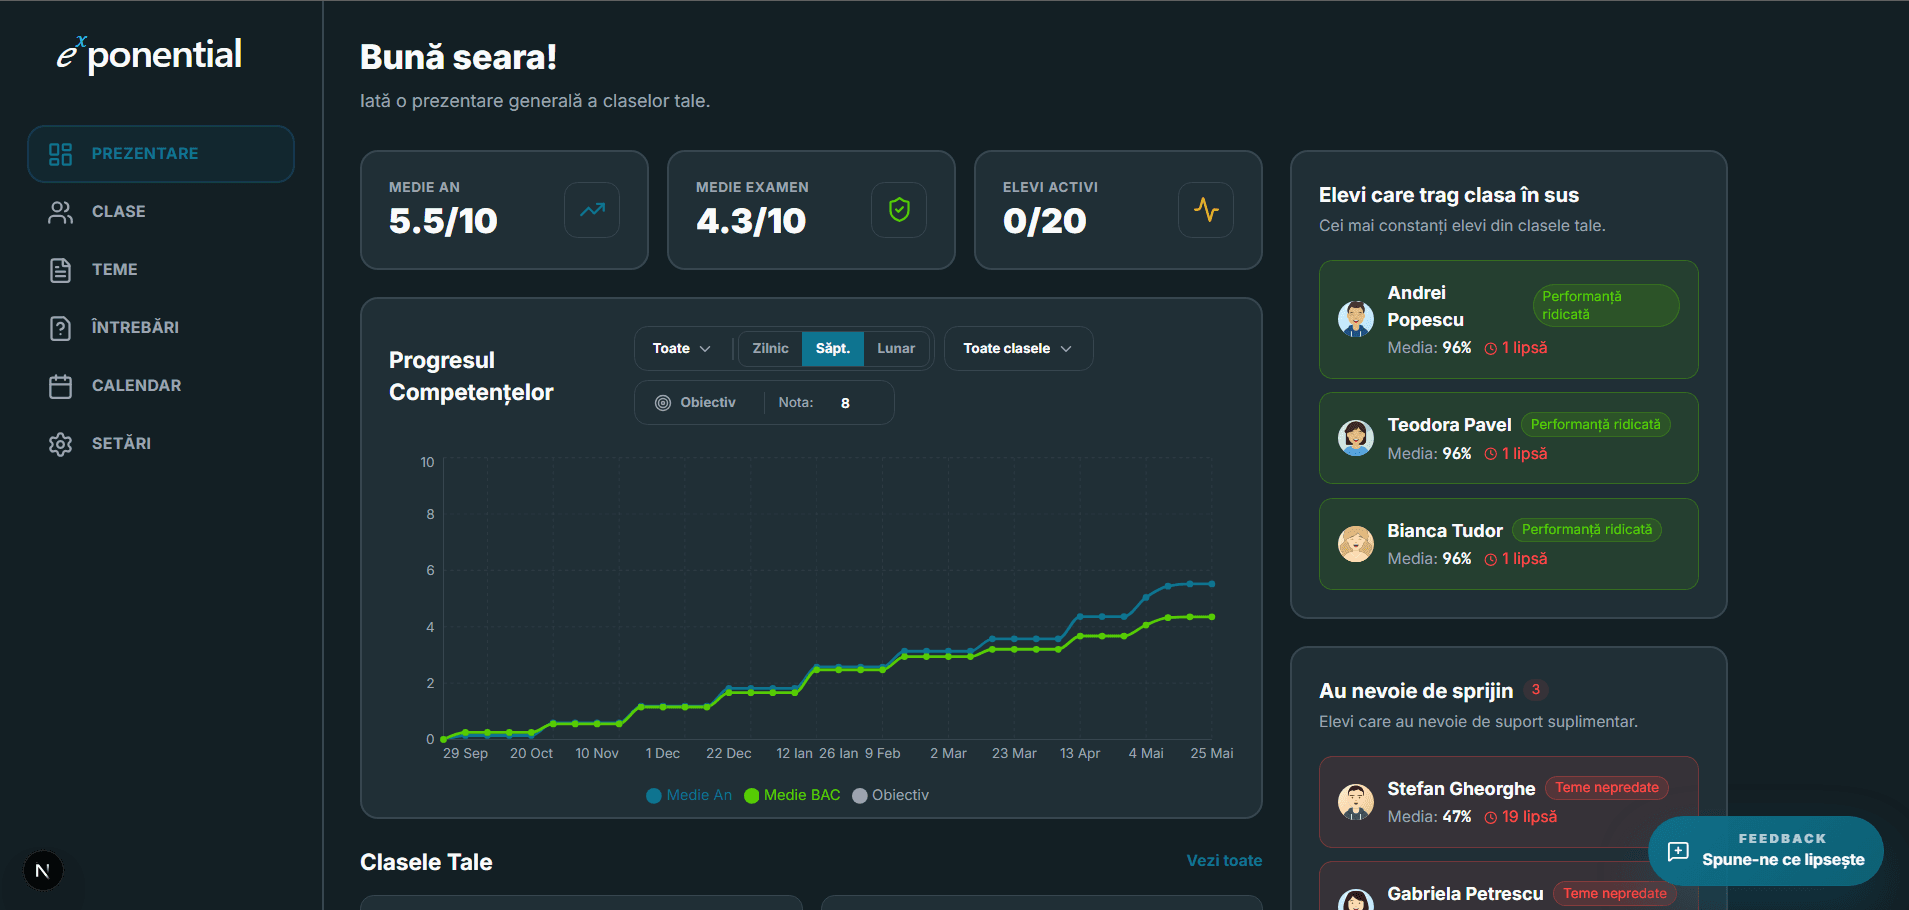1909x910 pixels.
Task: Open the Feedback Spune-ne ce lipsește button
Action: (x=1765, y=851)
